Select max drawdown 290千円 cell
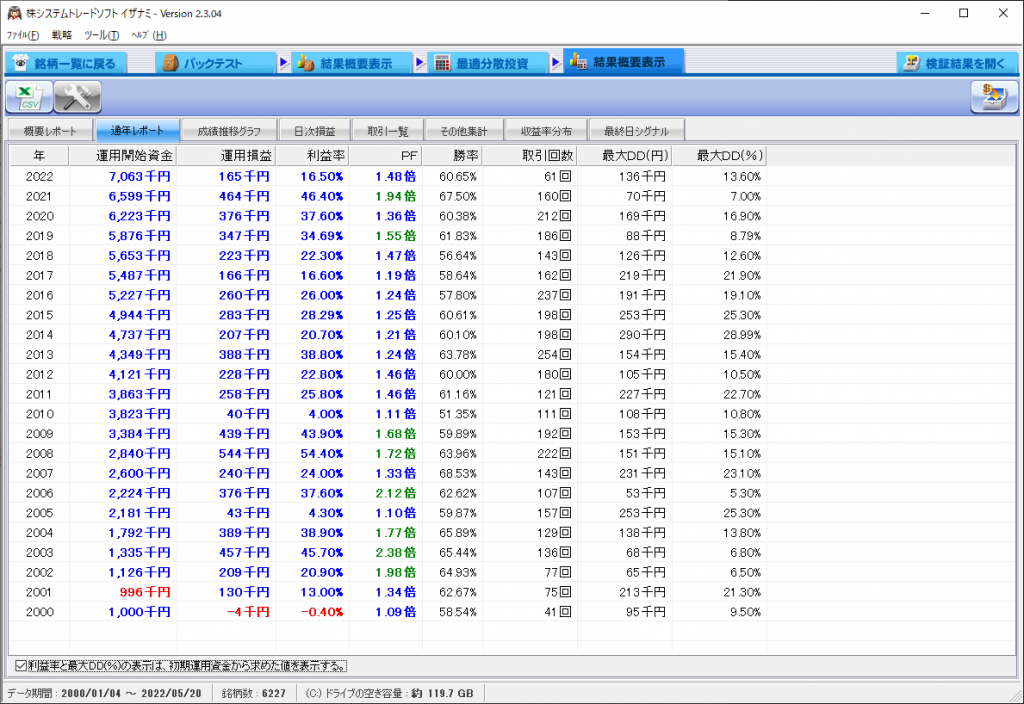This screenshot has height=704, width=1024. pos(624,334)
